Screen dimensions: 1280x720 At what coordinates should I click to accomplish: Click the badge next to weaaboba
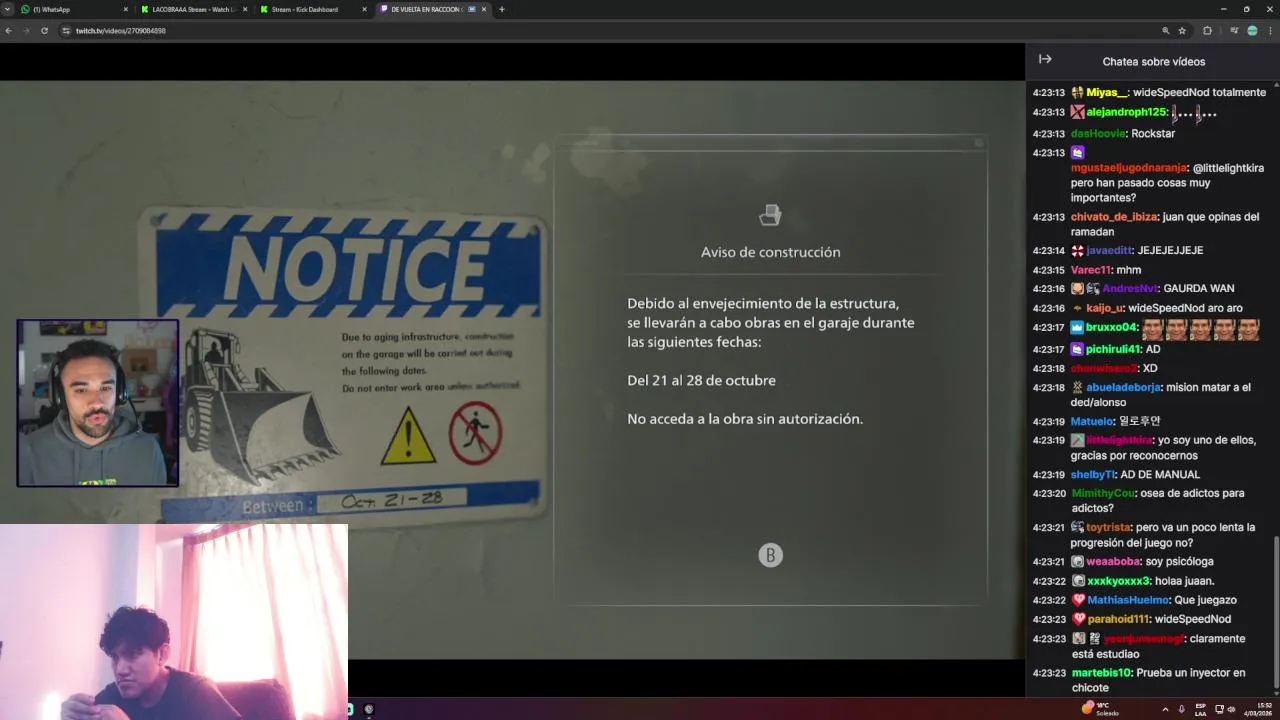(1078, 562)
